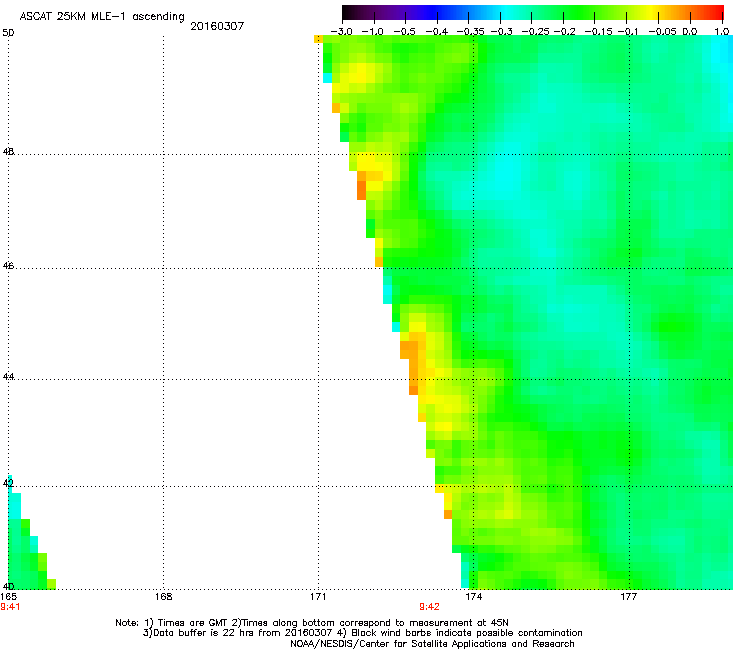This screenshot has height=650, width=740.
Task: Click the latitude label 42
Action: point(8,483)
